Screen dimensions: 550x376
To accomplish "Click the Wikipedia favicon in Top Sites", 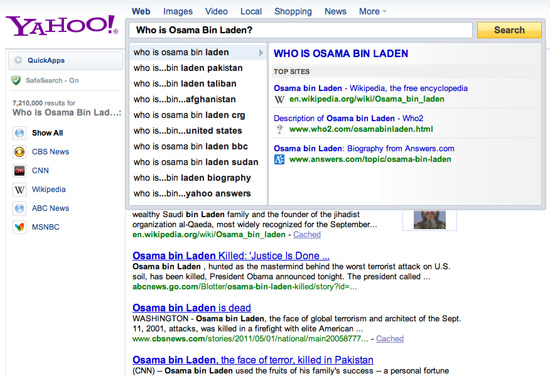I will coord(279,99).
